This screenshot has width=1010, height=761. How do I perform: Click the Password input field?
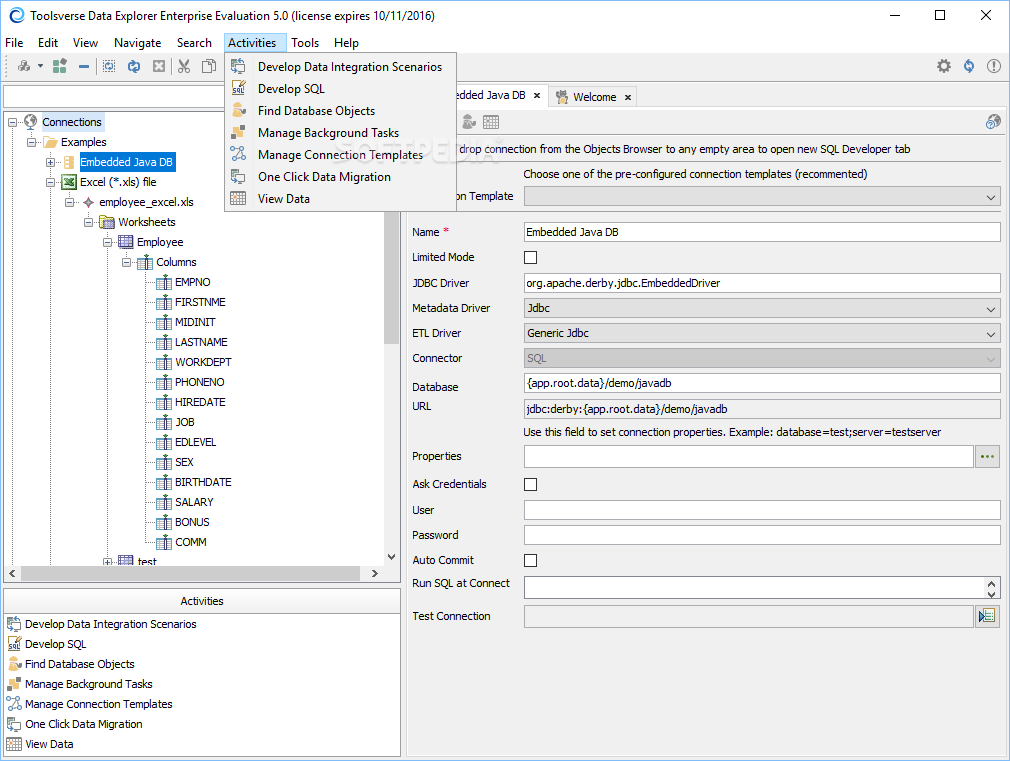click(x=762, y=535)
